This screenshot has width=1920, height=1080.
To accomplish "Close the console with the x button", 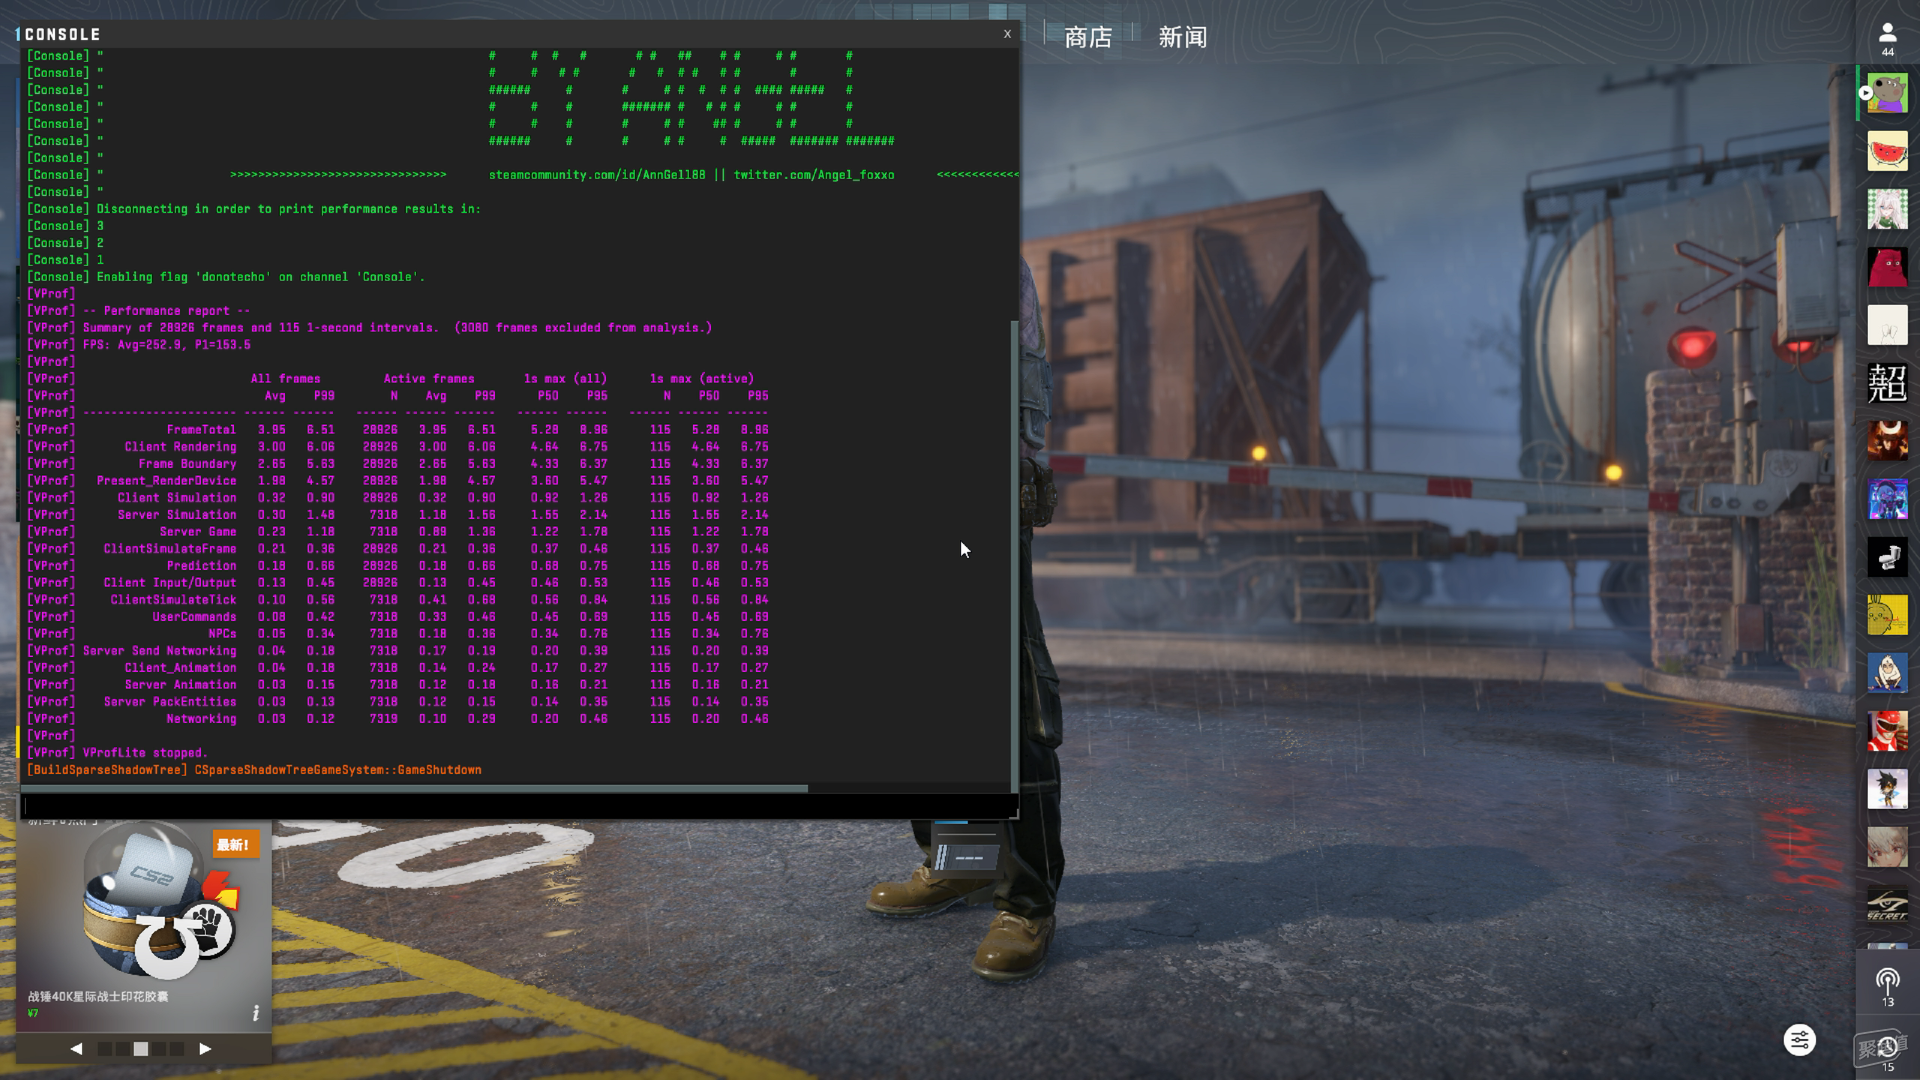I will 1007,34.
